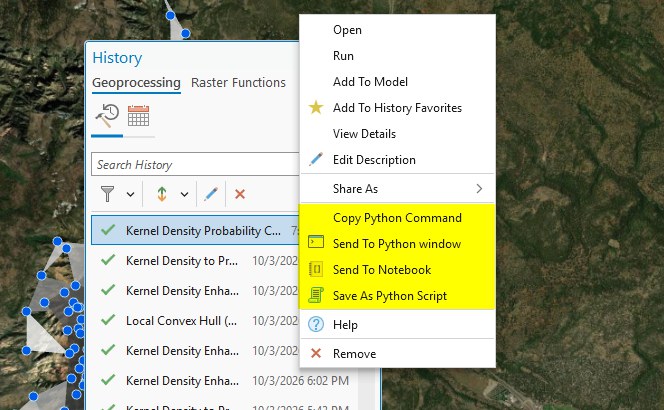Switch to the calendar history view icon
The height and width of the screenshot is (410, 664).
point(138,116)
